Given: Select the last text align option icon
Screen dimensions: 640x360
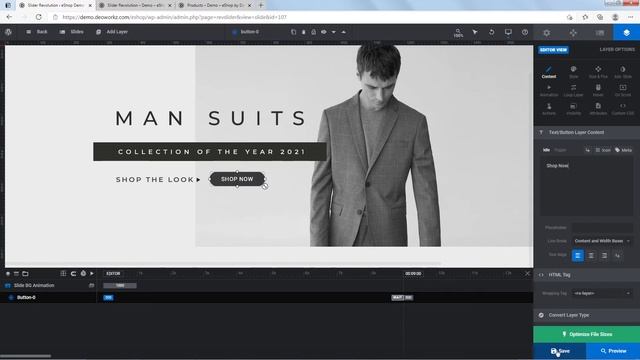Looking at the screenshot, I should click(x=618, y=256).
